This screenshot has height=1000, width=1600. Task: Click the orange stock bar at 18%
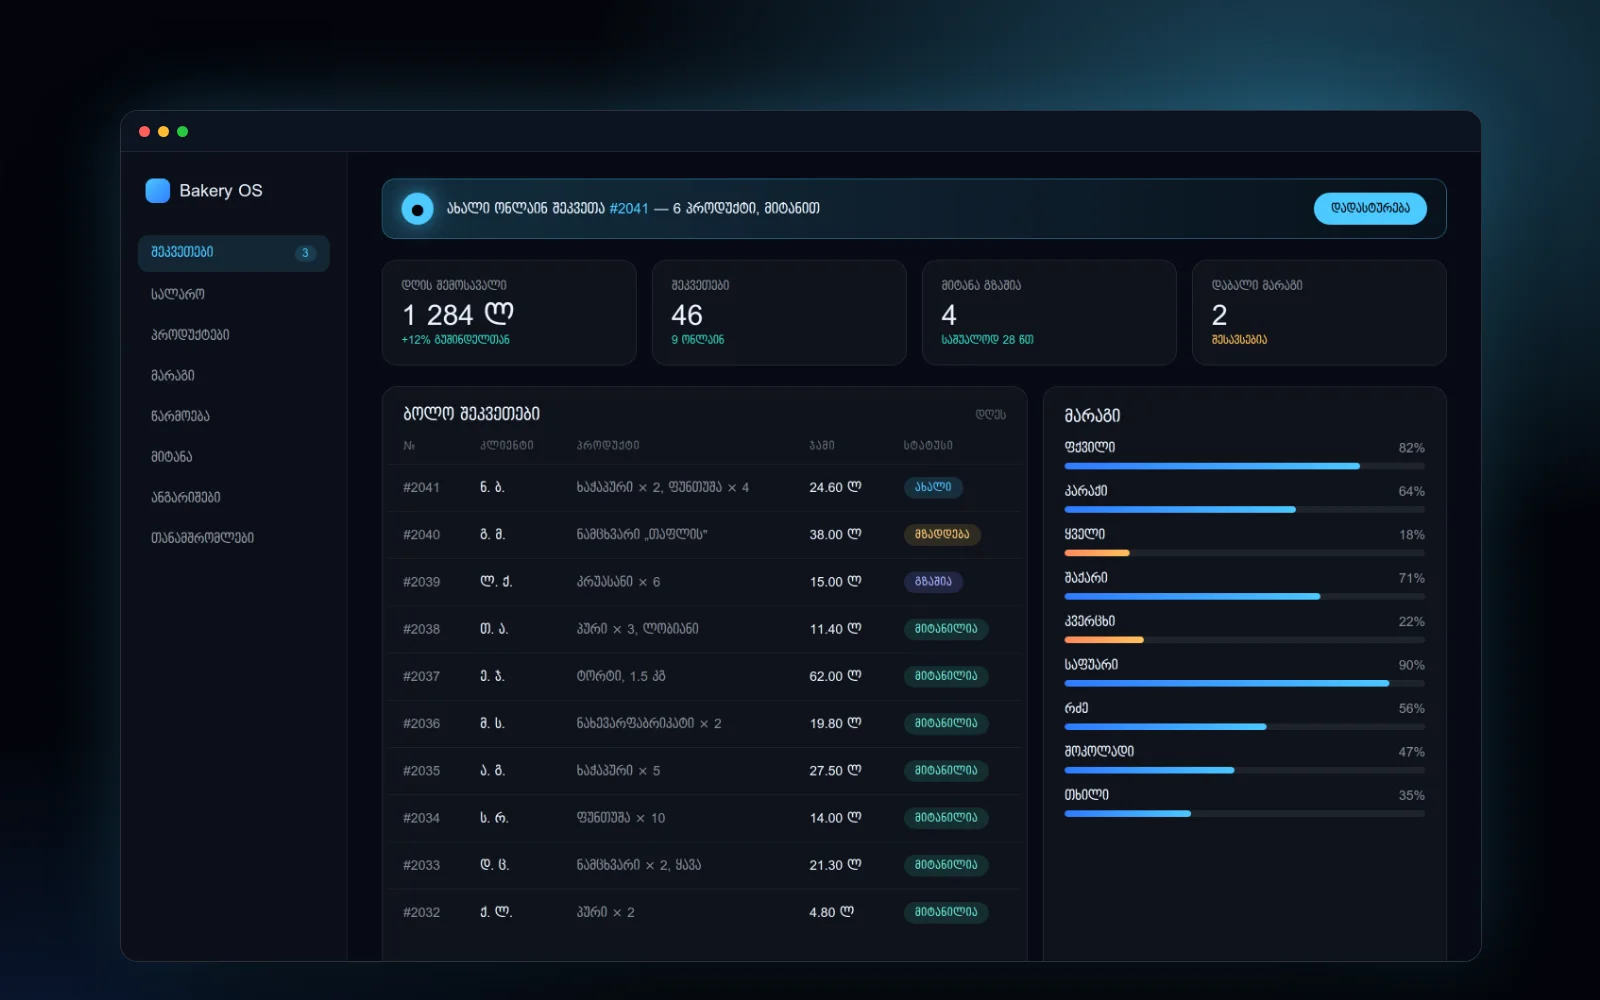pyautogui.click(x=1245, y=553)
